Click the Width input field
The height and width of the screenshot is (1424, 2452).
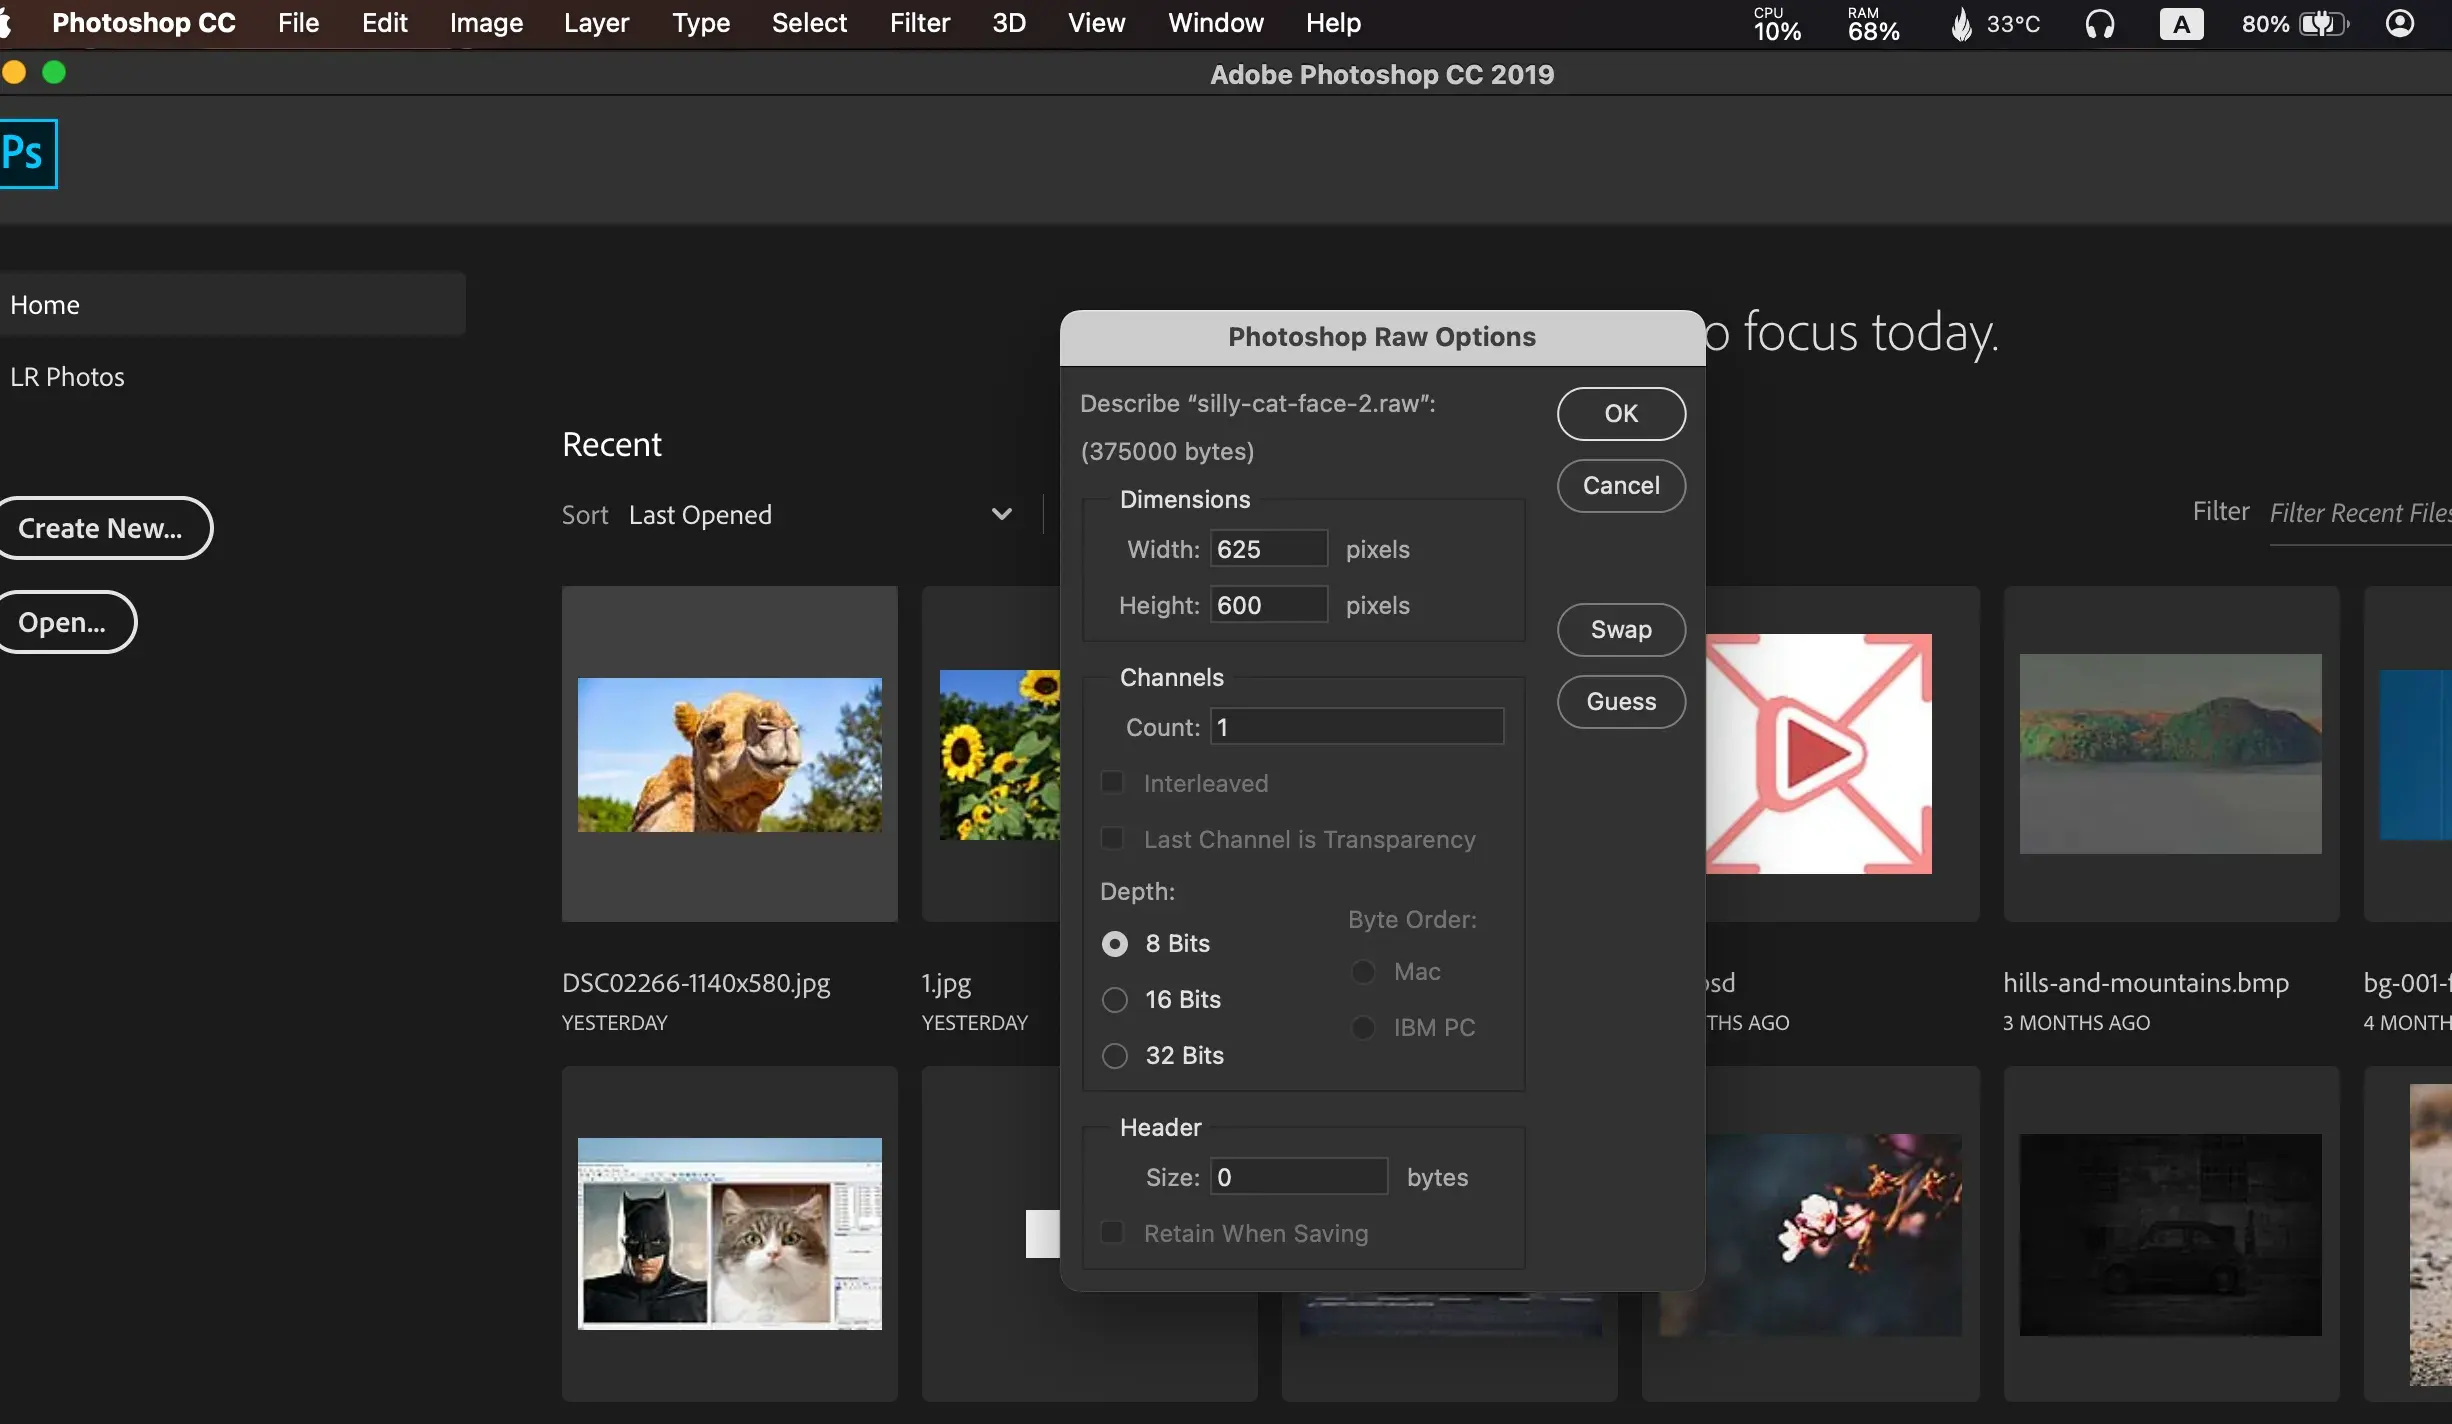pos(1268,549)
